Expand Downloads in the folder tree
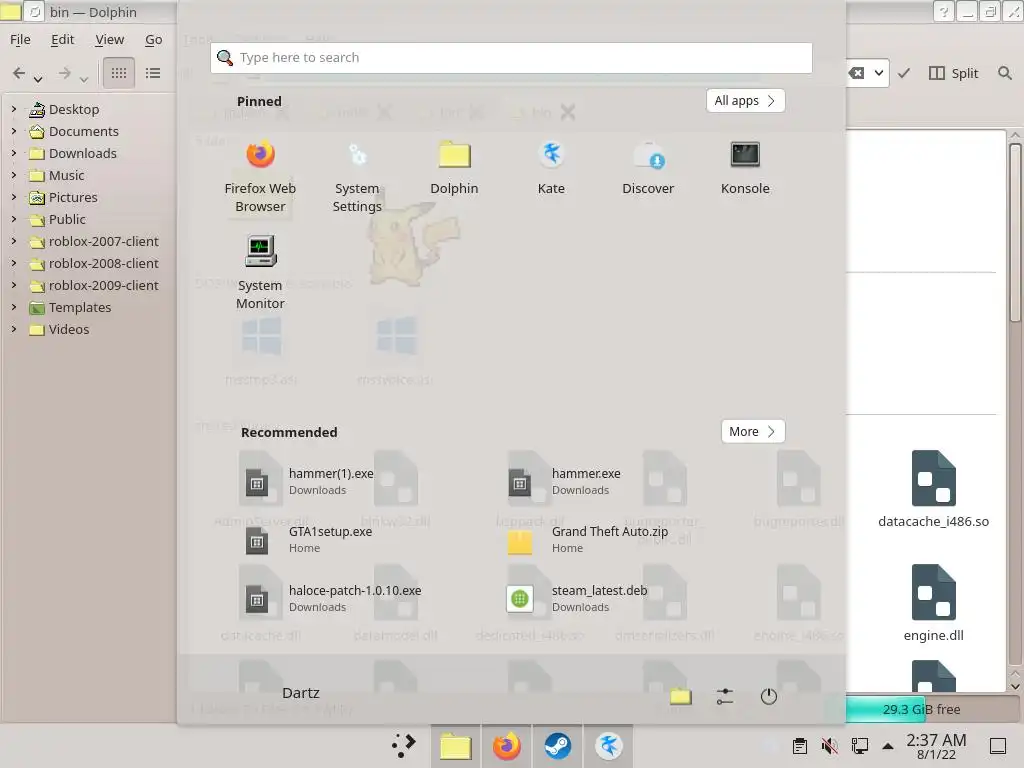Screen dimensions: 1024x768 click(14, 153)
